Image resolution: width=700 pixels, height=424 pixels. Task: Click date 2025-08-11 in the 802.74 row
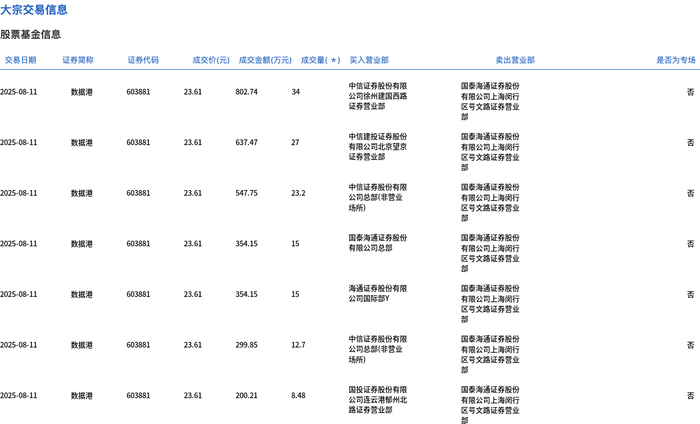19,92
